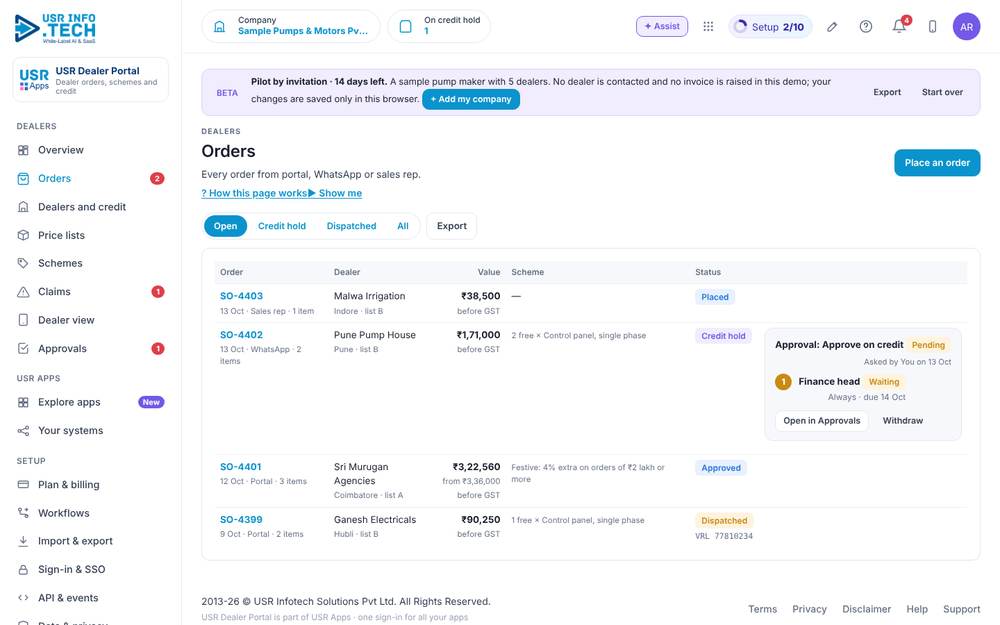Go to Price lists menu item
1000x625 pixels.
pos(91,235)
